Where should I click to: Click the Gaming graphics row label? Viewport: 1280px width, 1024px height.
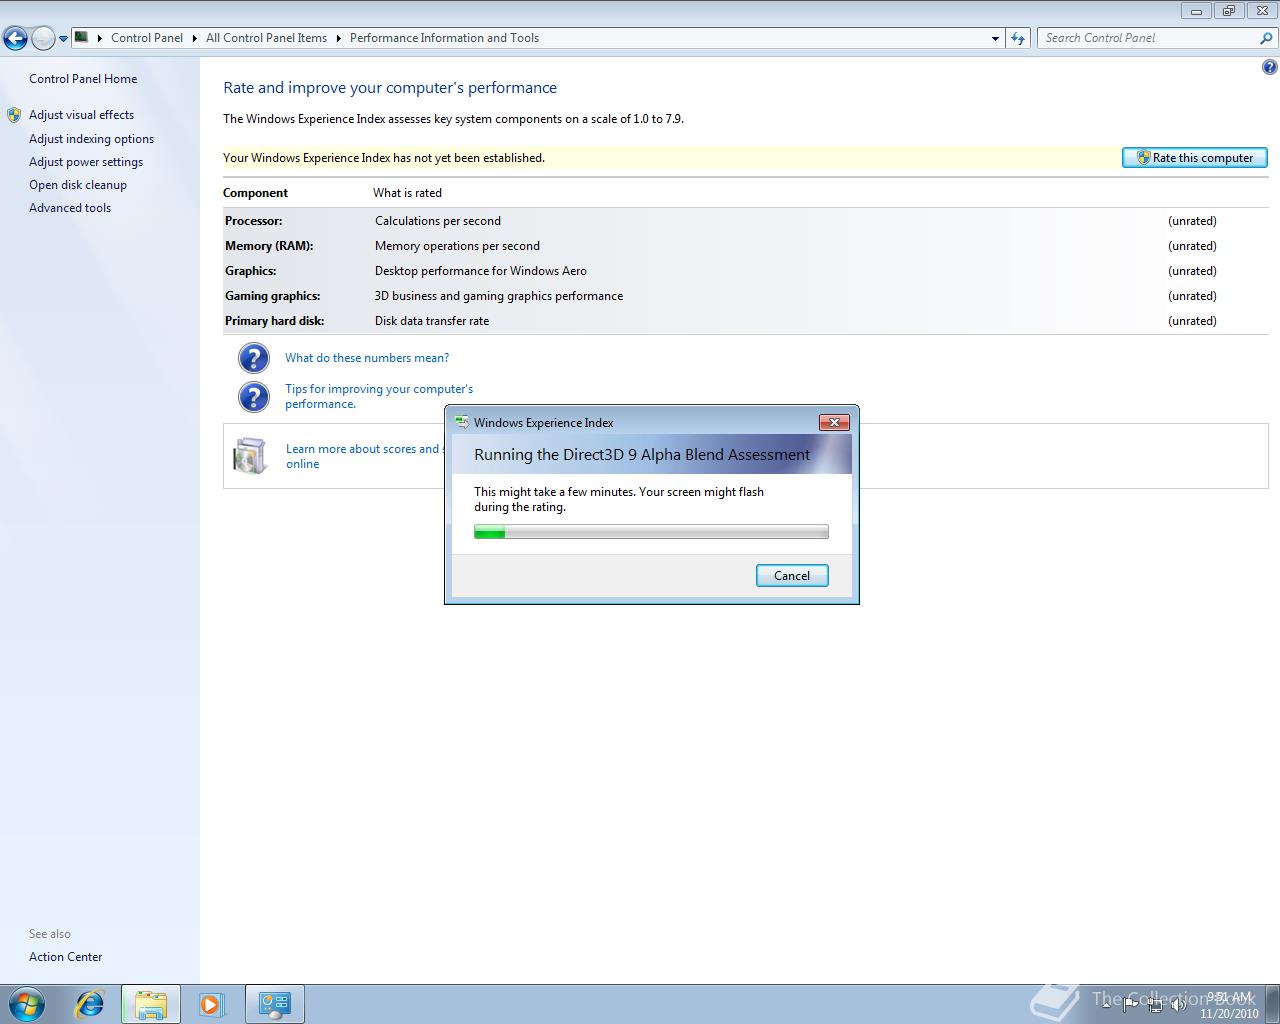coord(272,296)
